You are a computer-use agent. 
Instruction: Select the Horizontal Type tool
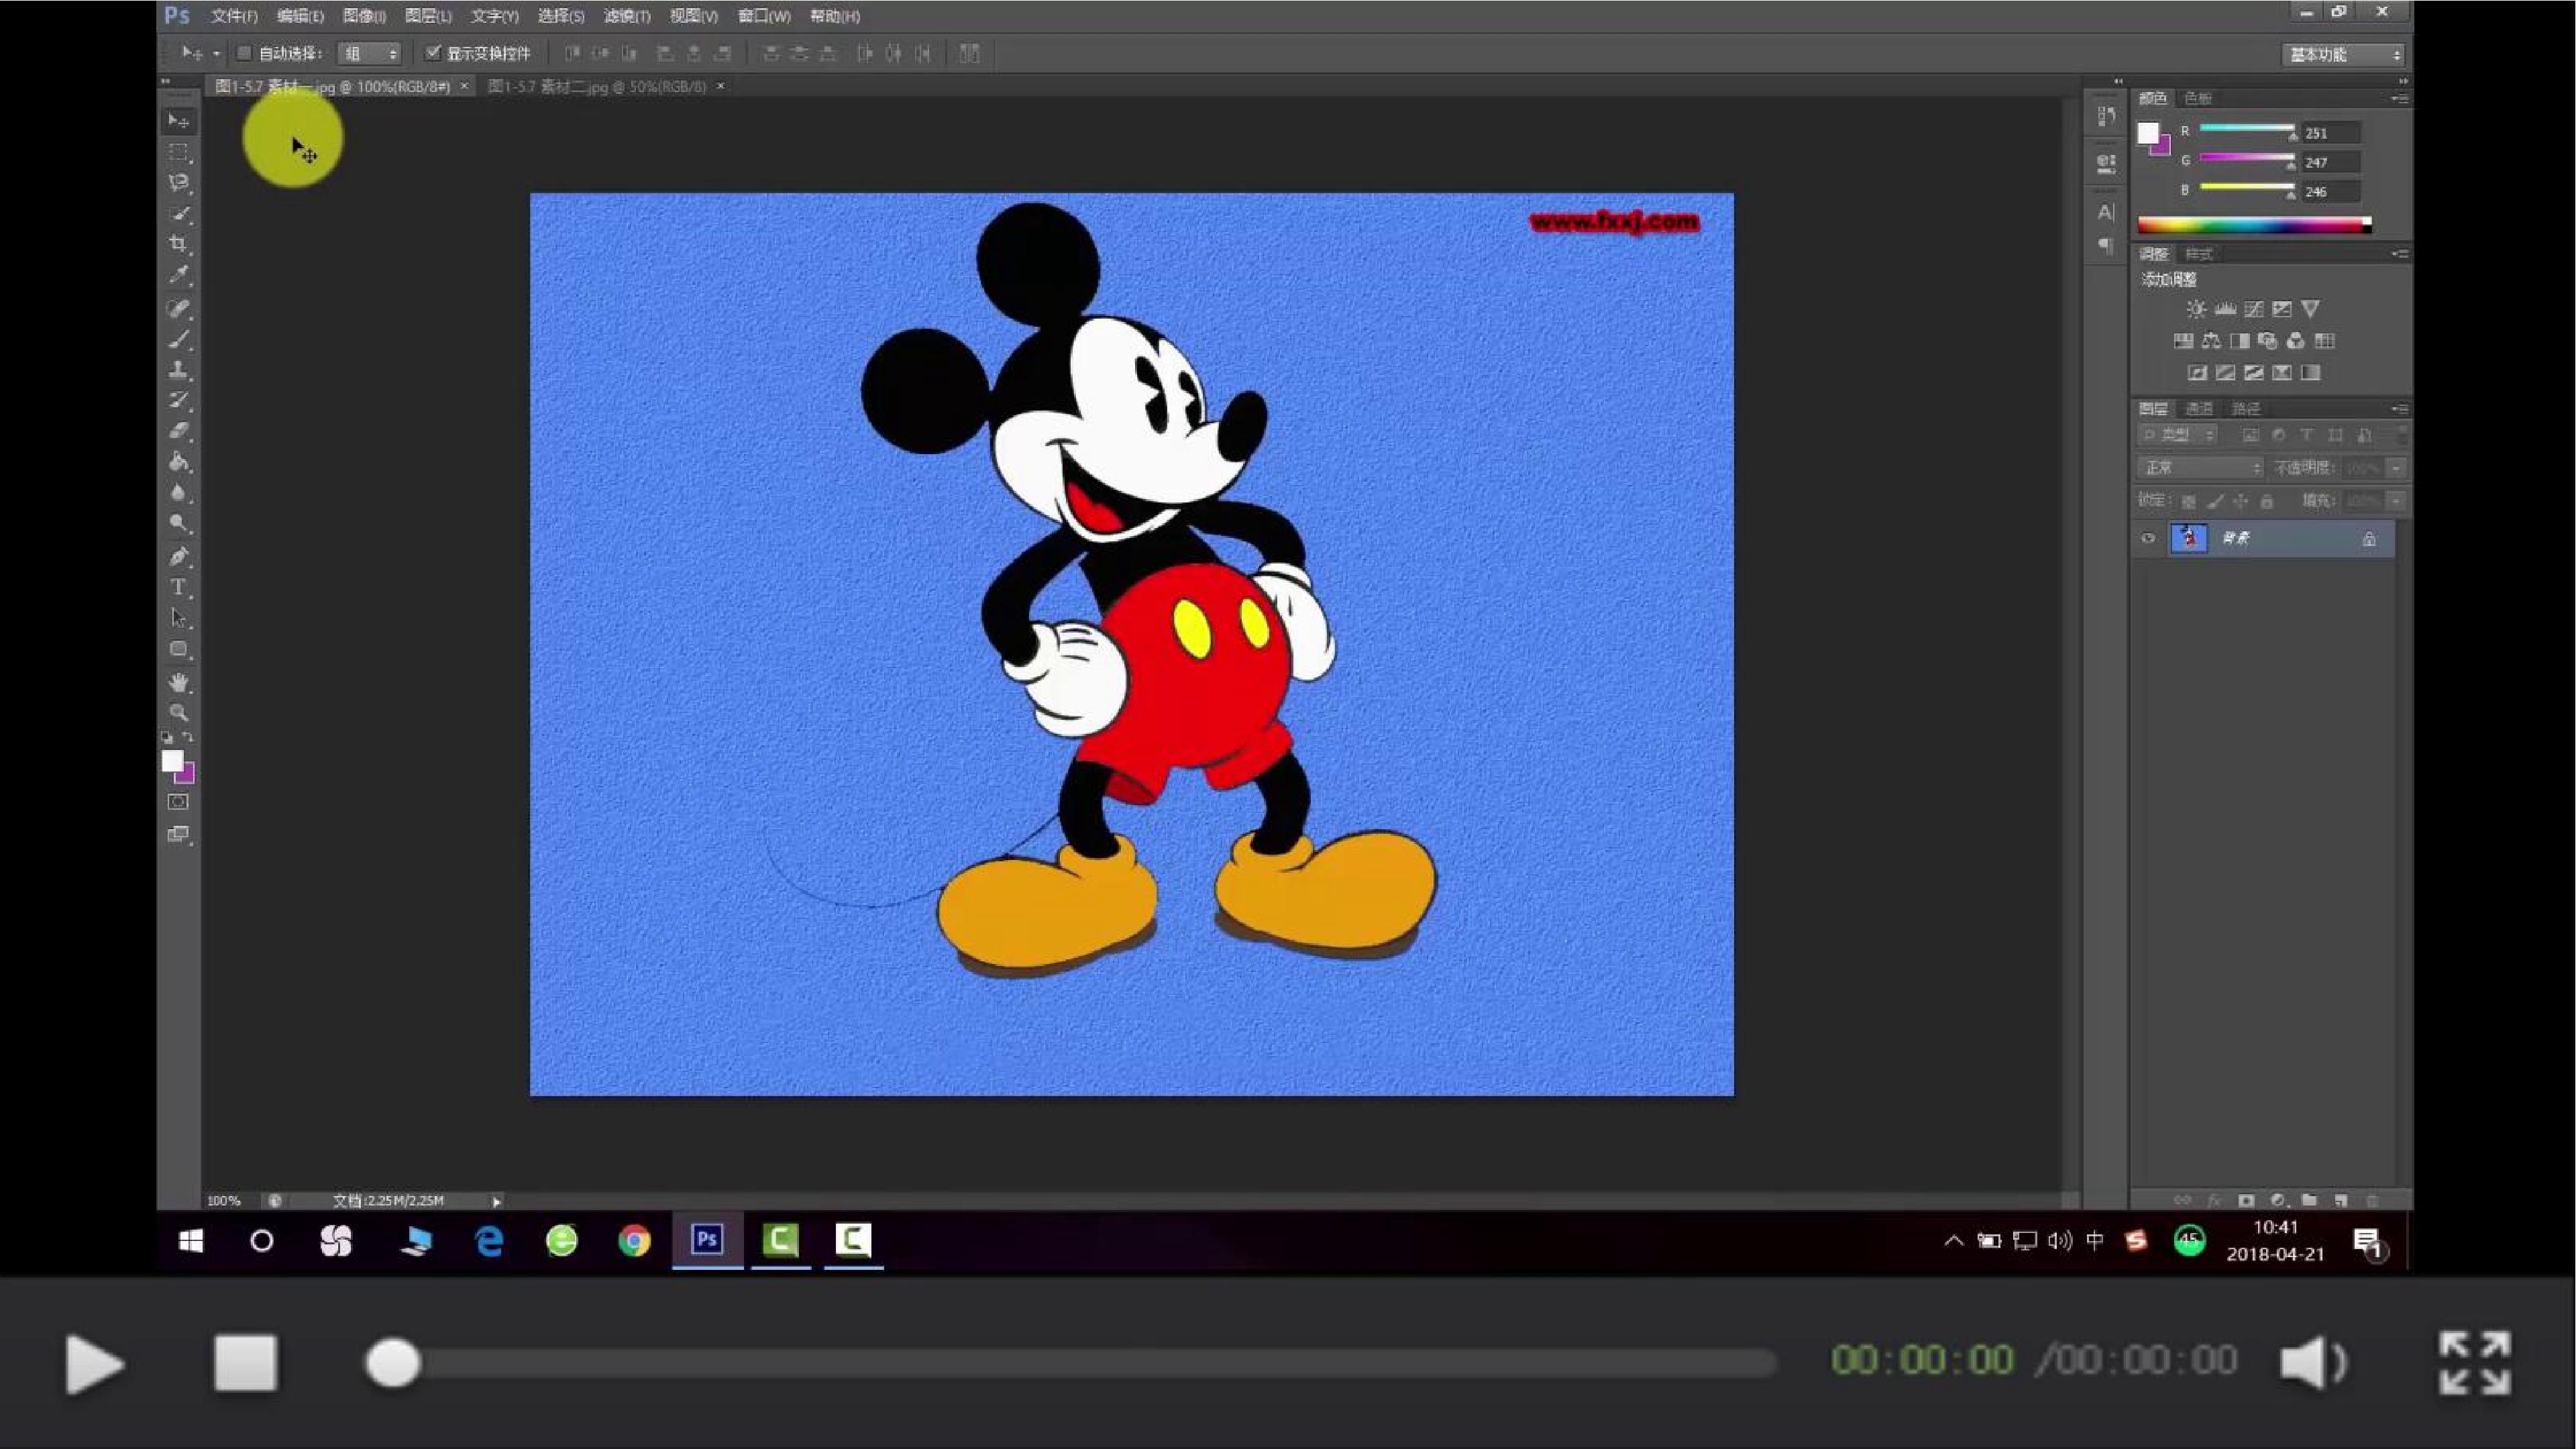pos(179,588)
